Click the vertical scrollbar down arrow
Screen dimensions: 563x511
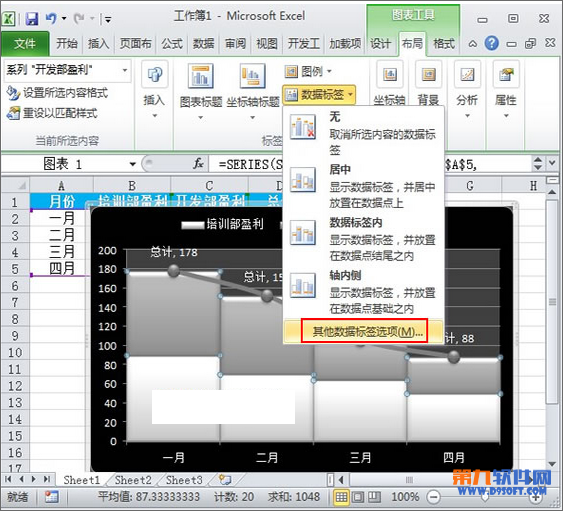pyautogui.click(x=552, y=464)
